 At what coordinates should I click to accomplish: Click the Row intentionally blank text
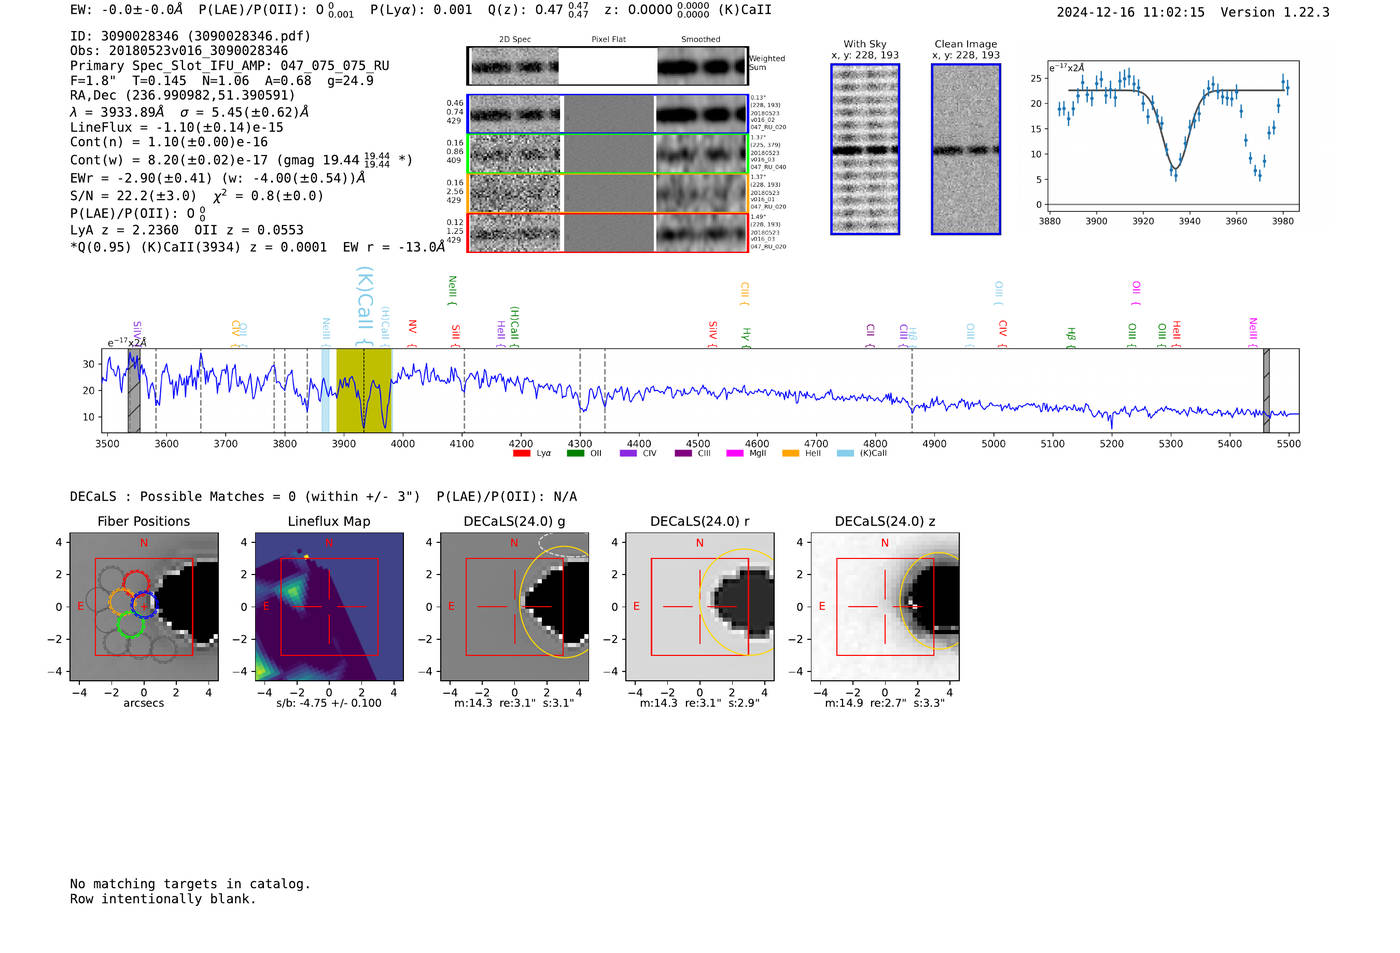click(x=163, y=899)
